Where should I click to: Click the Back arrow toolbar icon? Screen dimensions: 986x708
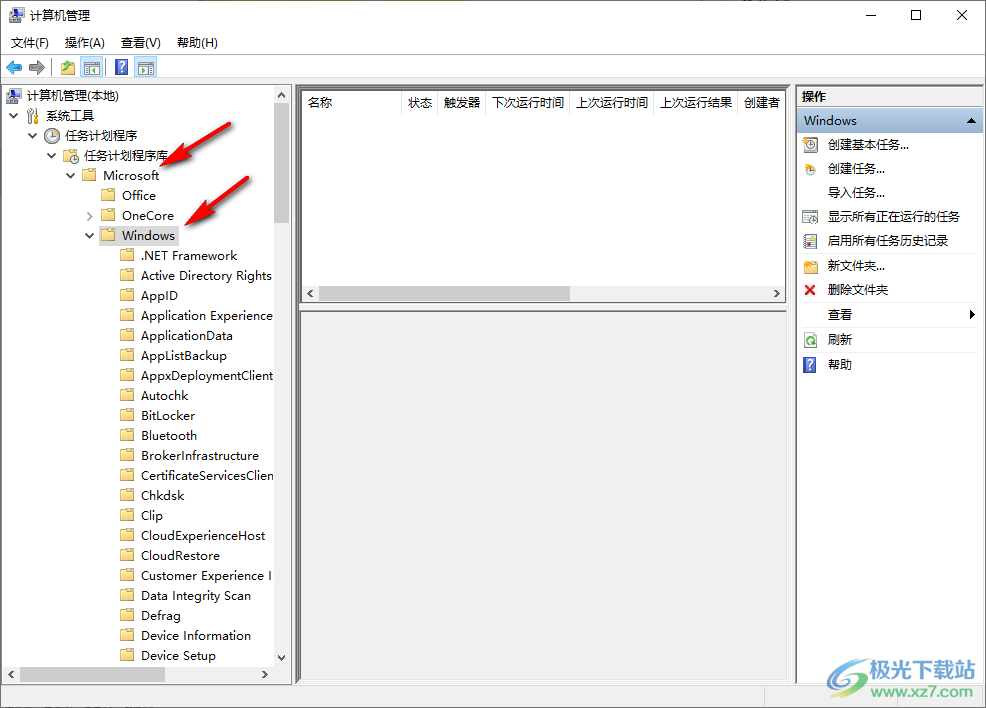point(14,67)
